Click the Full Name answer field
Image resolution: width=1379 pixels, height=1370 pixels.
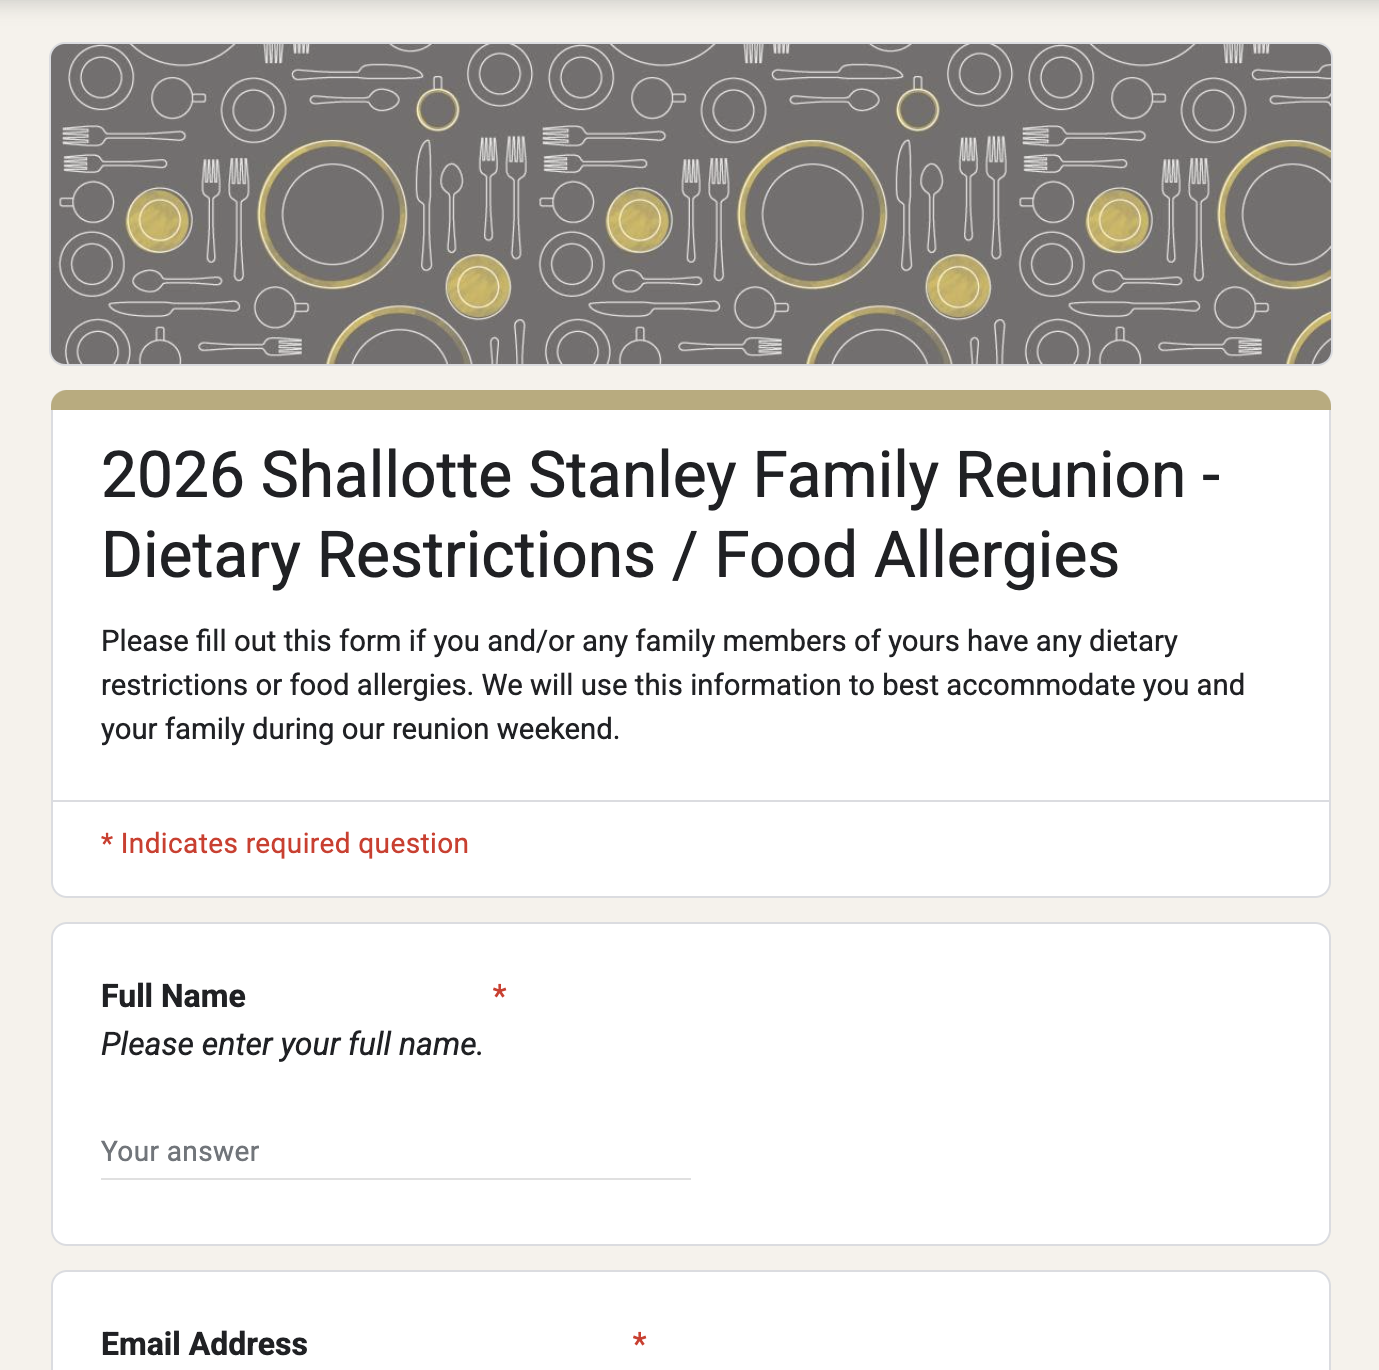pos(395,1152)
